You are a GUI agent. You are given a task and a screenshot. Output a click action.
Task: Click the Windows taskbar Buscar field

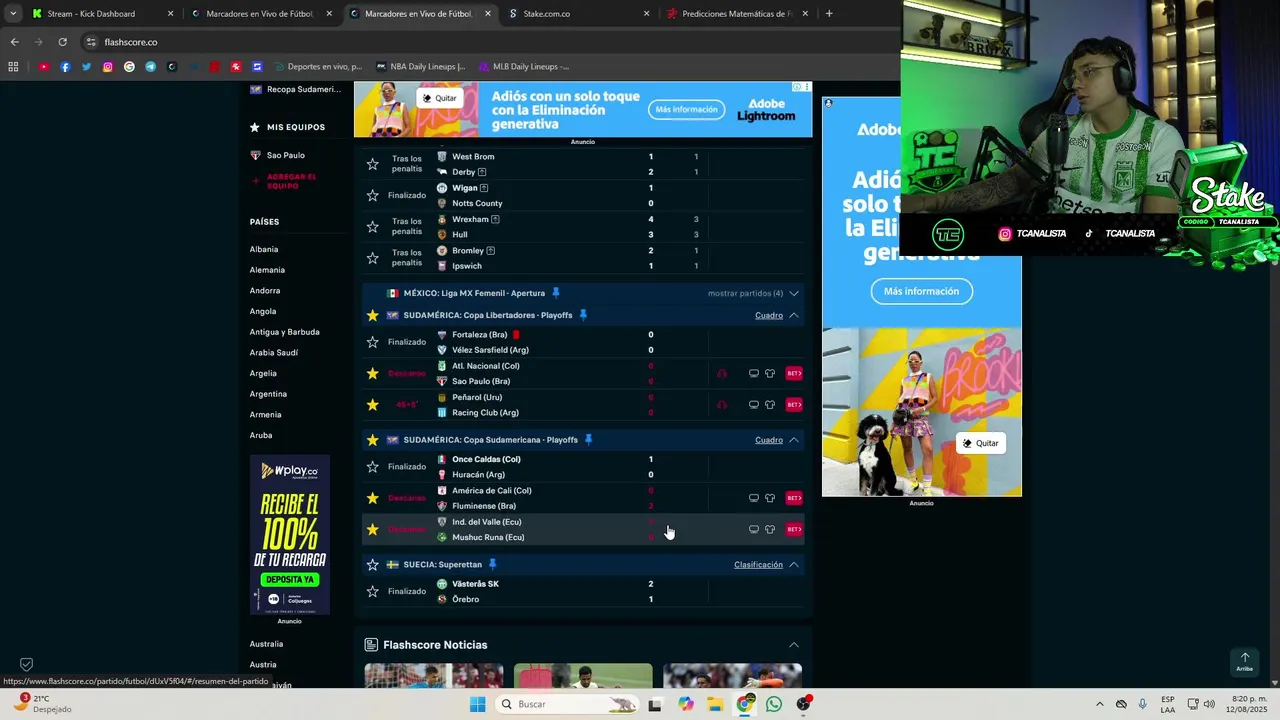[567, 704]
